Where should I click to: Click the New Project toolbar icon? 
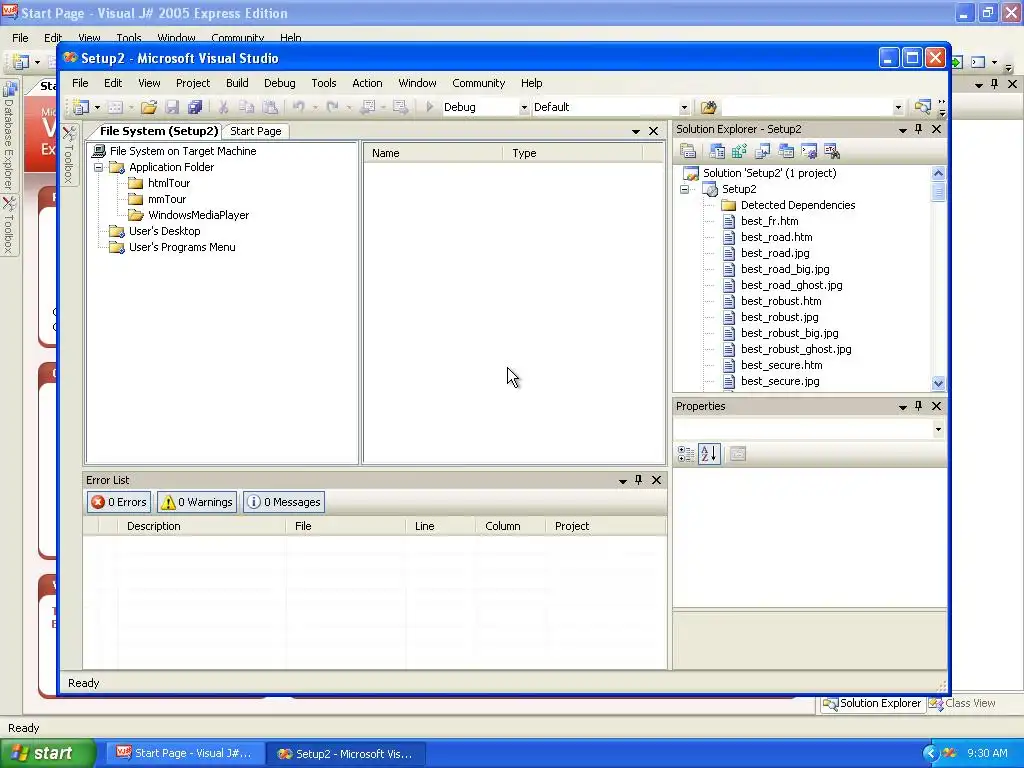[x=81, y=107]
